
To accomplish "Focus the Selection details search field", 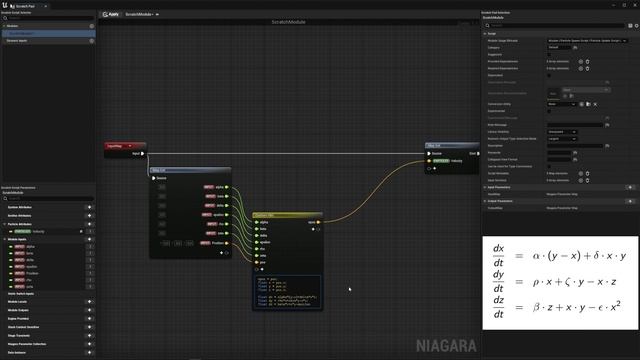I will [x=555, y=25].
